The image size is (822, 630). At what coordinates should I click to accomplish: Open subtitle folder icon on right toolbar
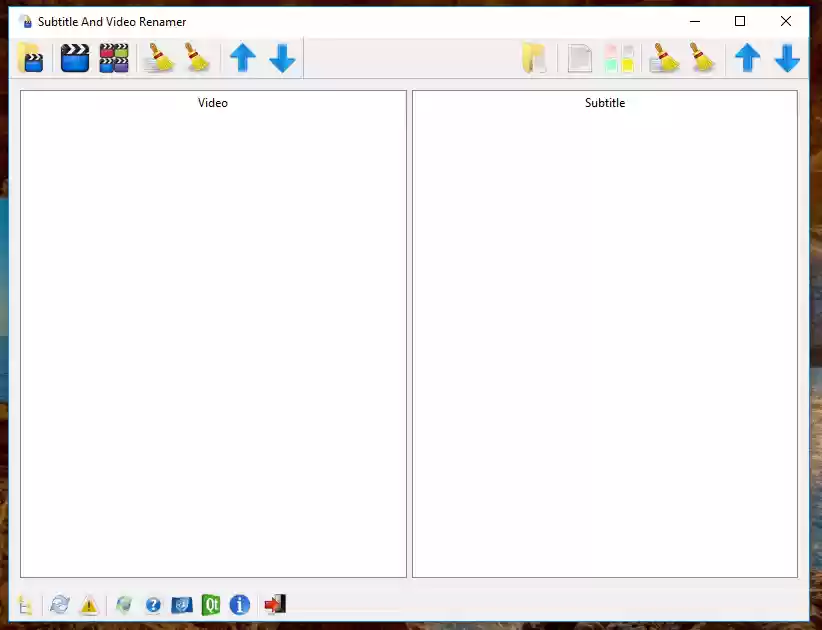[x=535, y=58]
